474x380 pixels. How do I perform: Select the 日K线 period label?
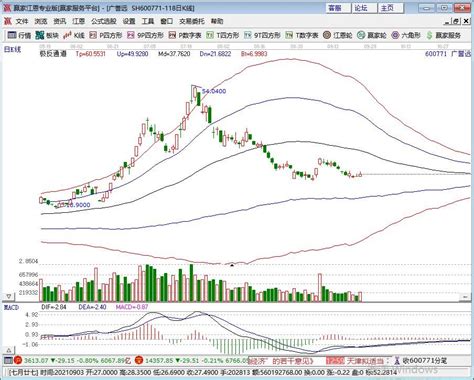[12, 50]
